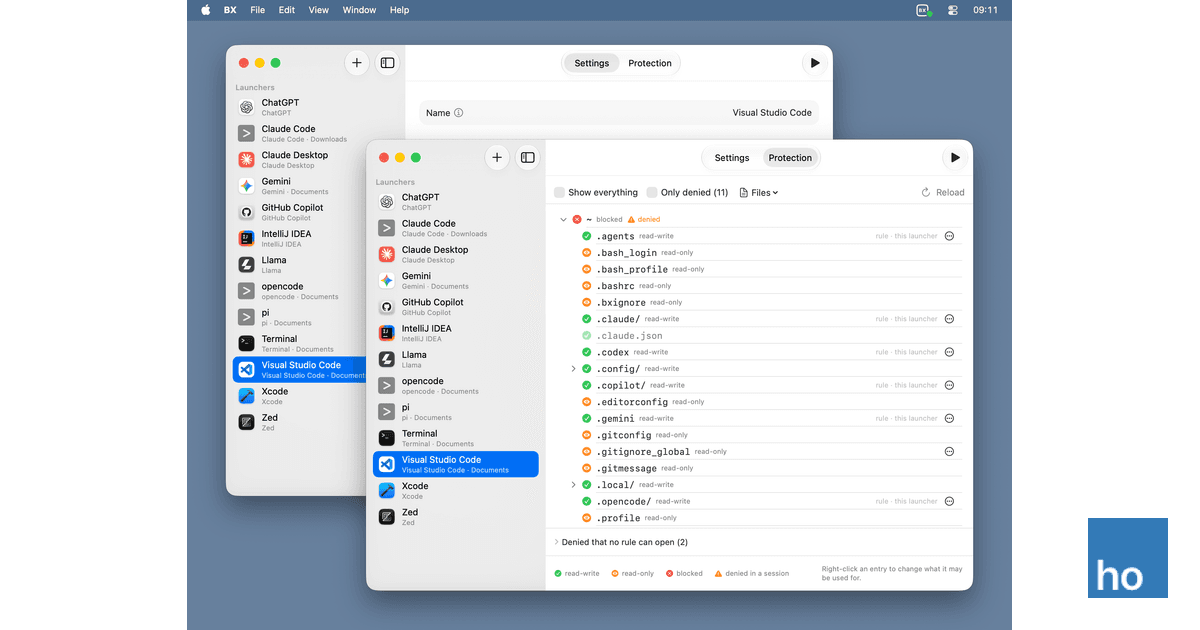Viewport: 1200px width, 630px height.
Task: Open the ellipsis menu for .gemini
Action: (949, 418)
